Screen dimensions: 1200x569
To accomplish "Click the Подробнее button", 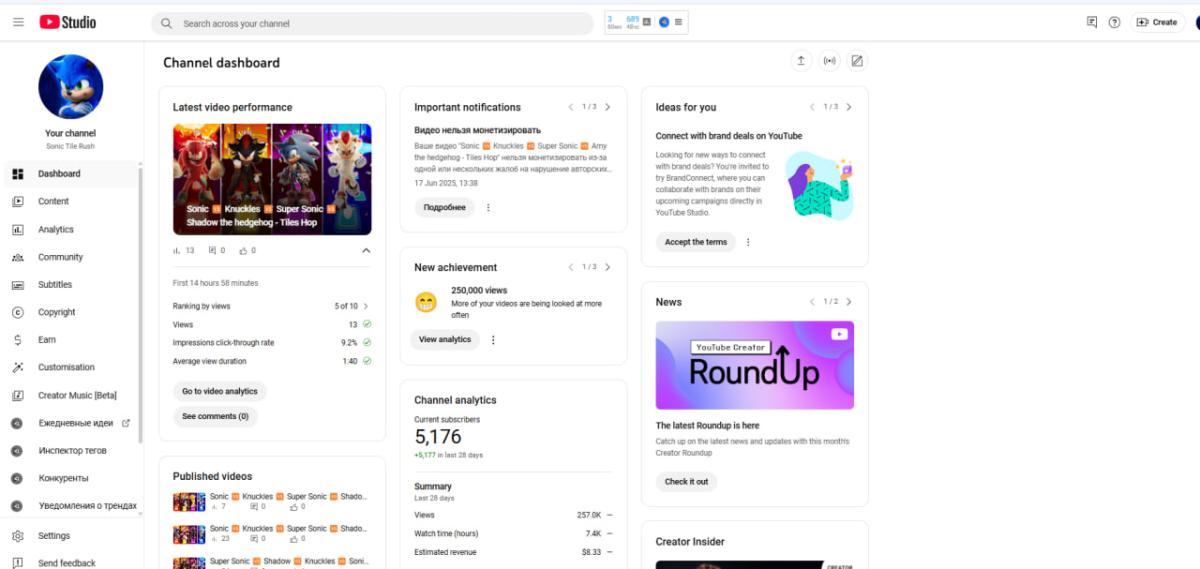I will [x=444, y=208].
